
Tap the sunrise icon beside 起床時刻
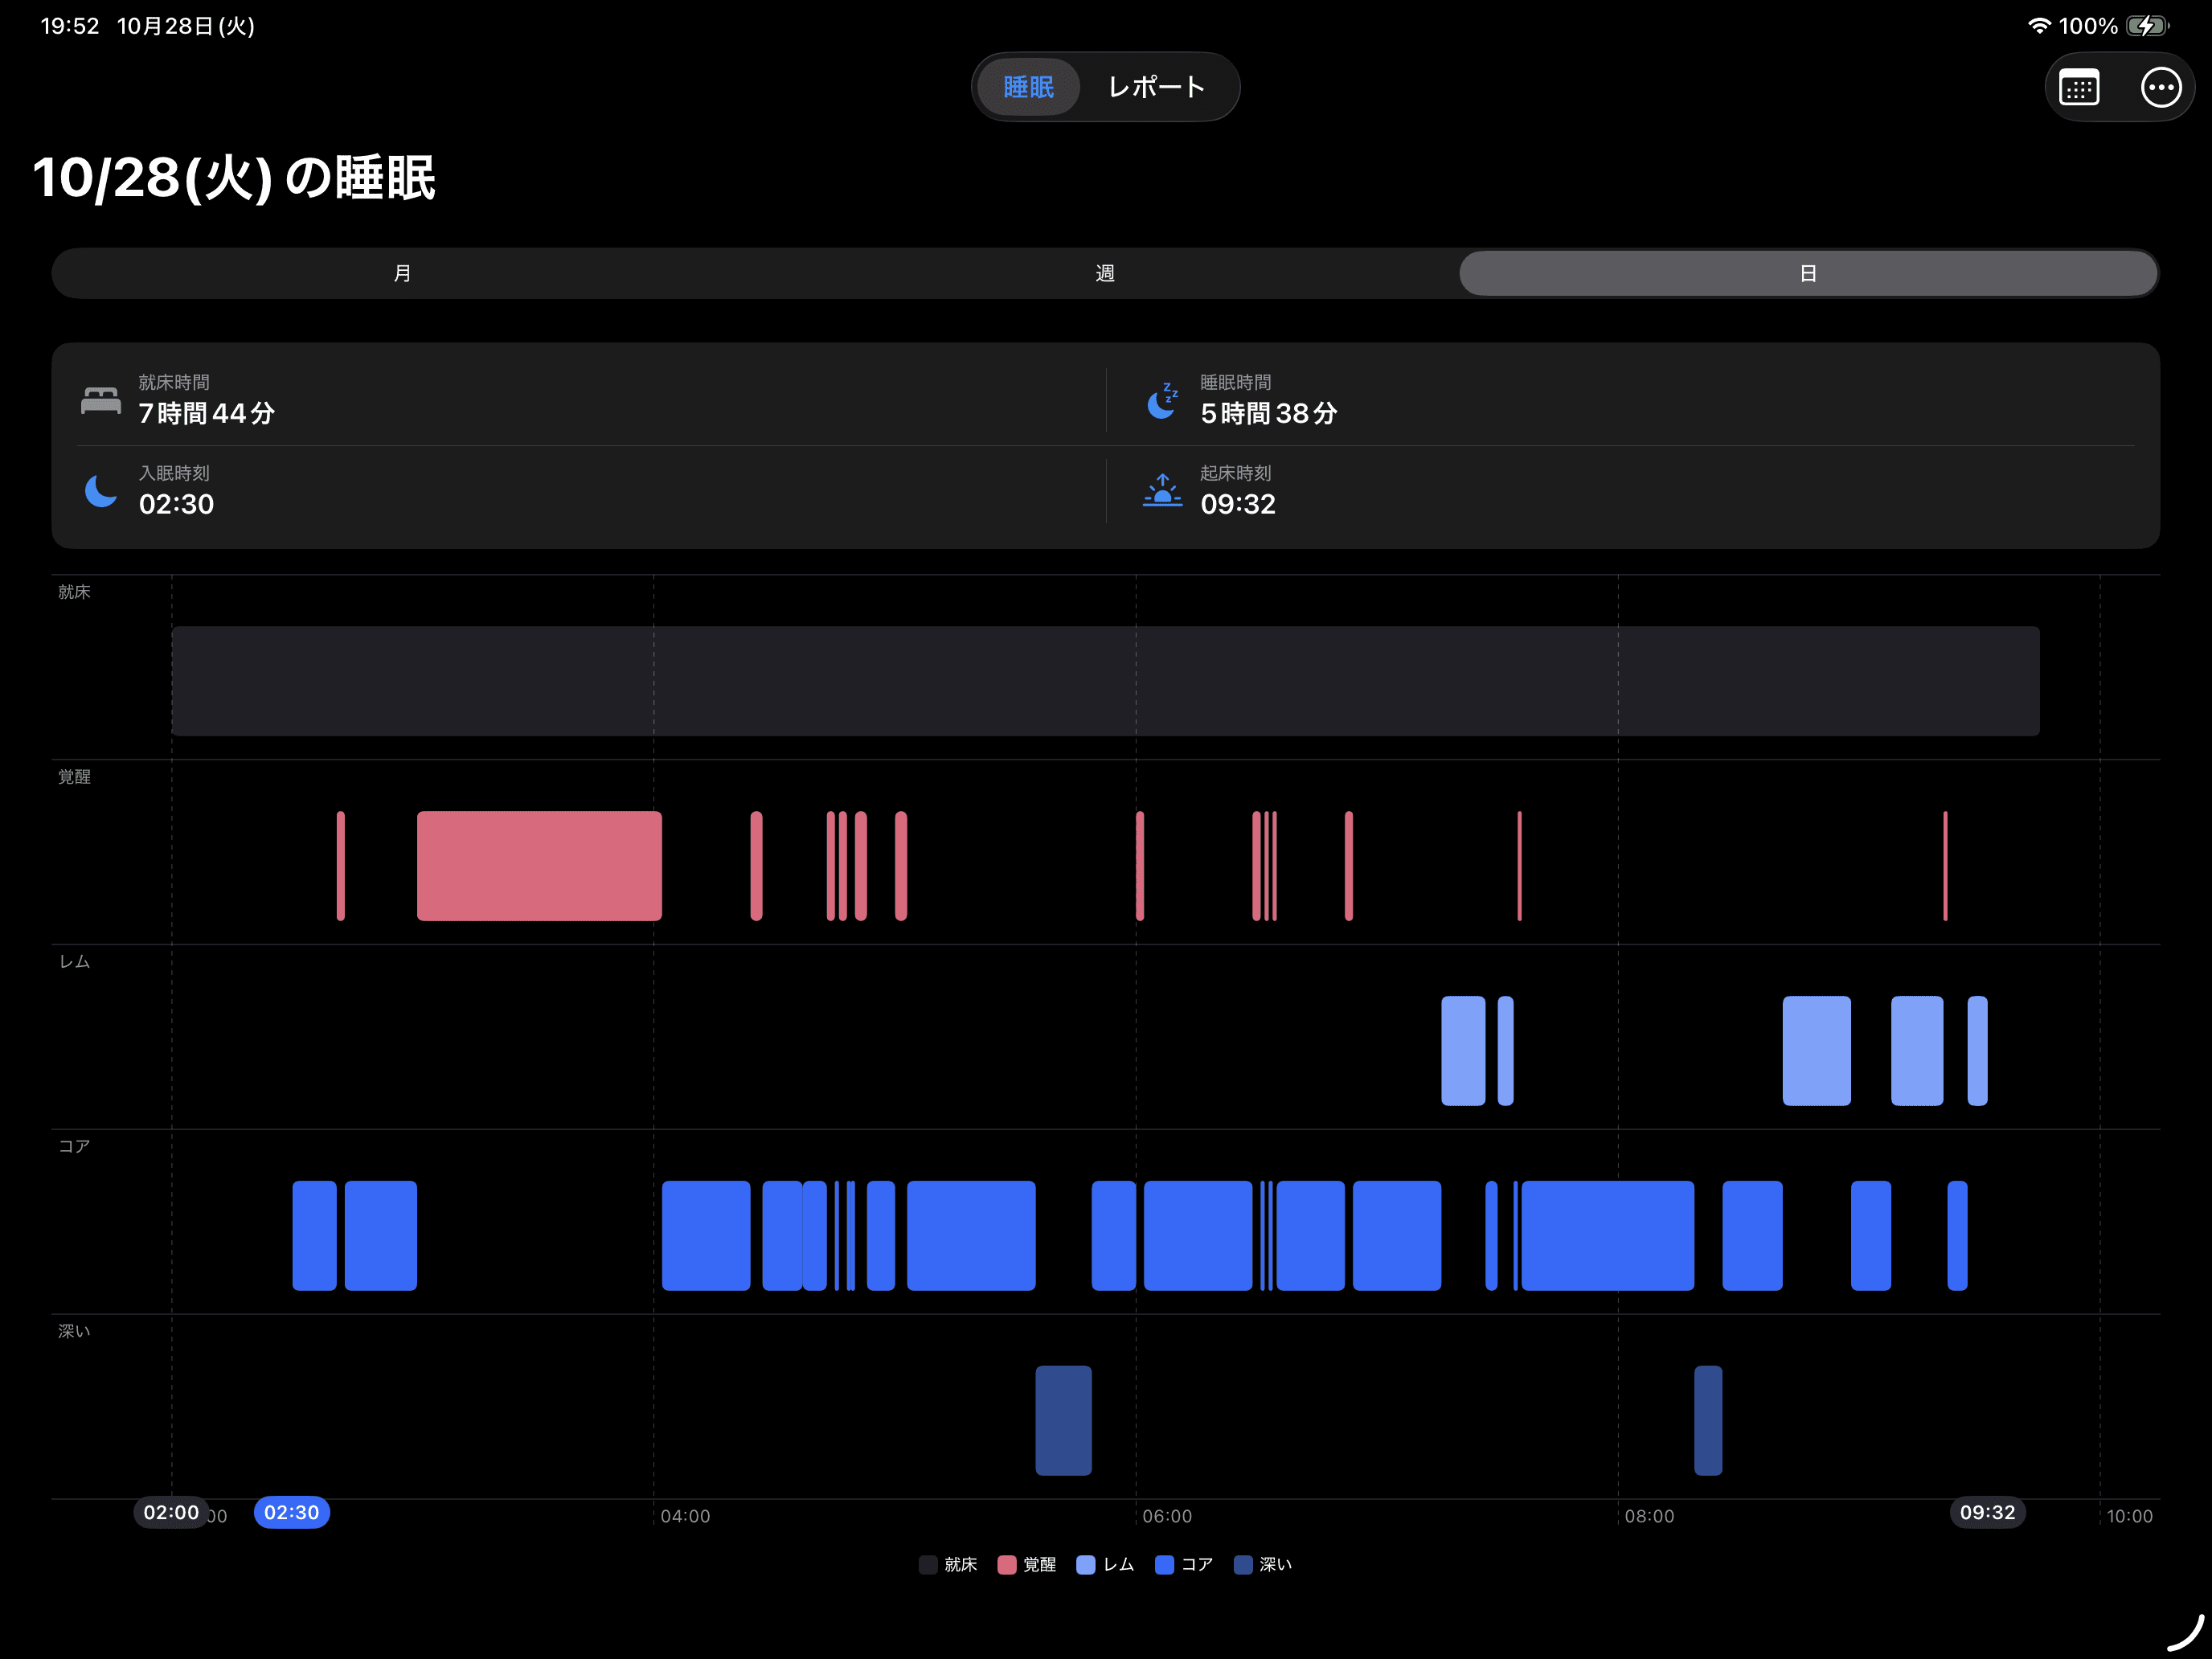pyautogui.click(x=1162, y=491)
